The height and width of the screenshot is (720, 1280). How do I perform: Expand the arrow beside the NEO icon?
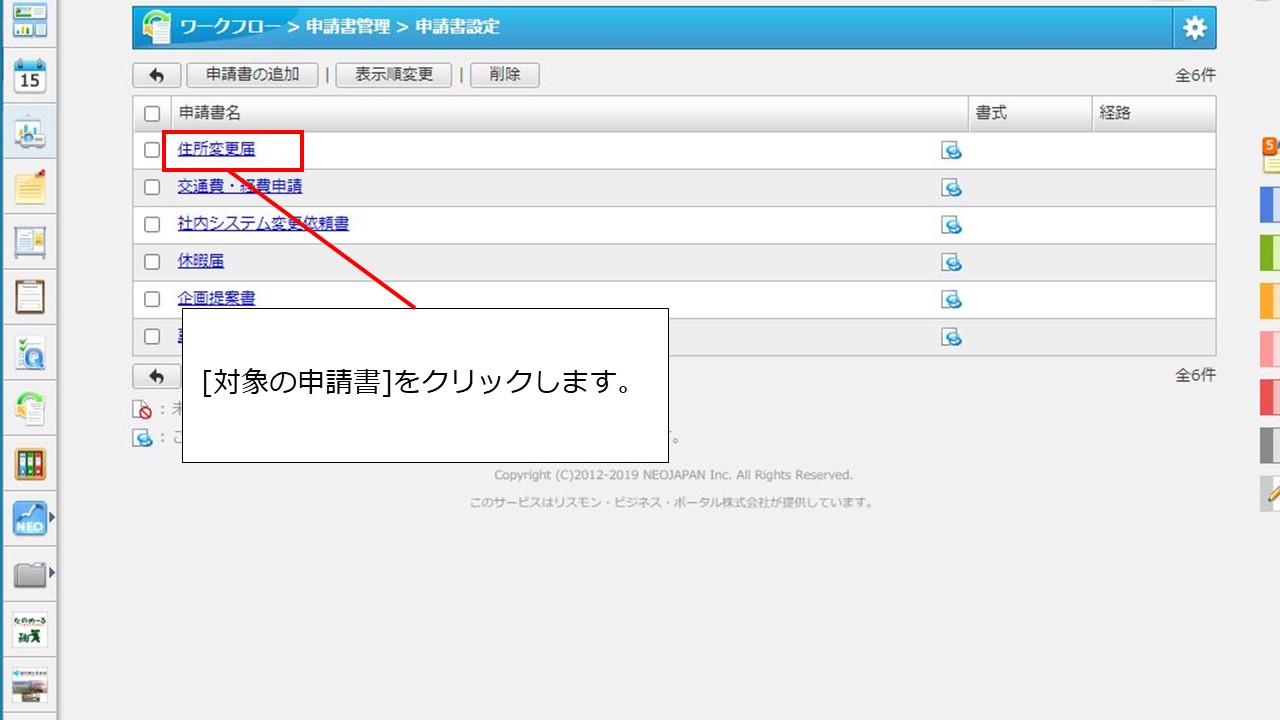point(51,518)
